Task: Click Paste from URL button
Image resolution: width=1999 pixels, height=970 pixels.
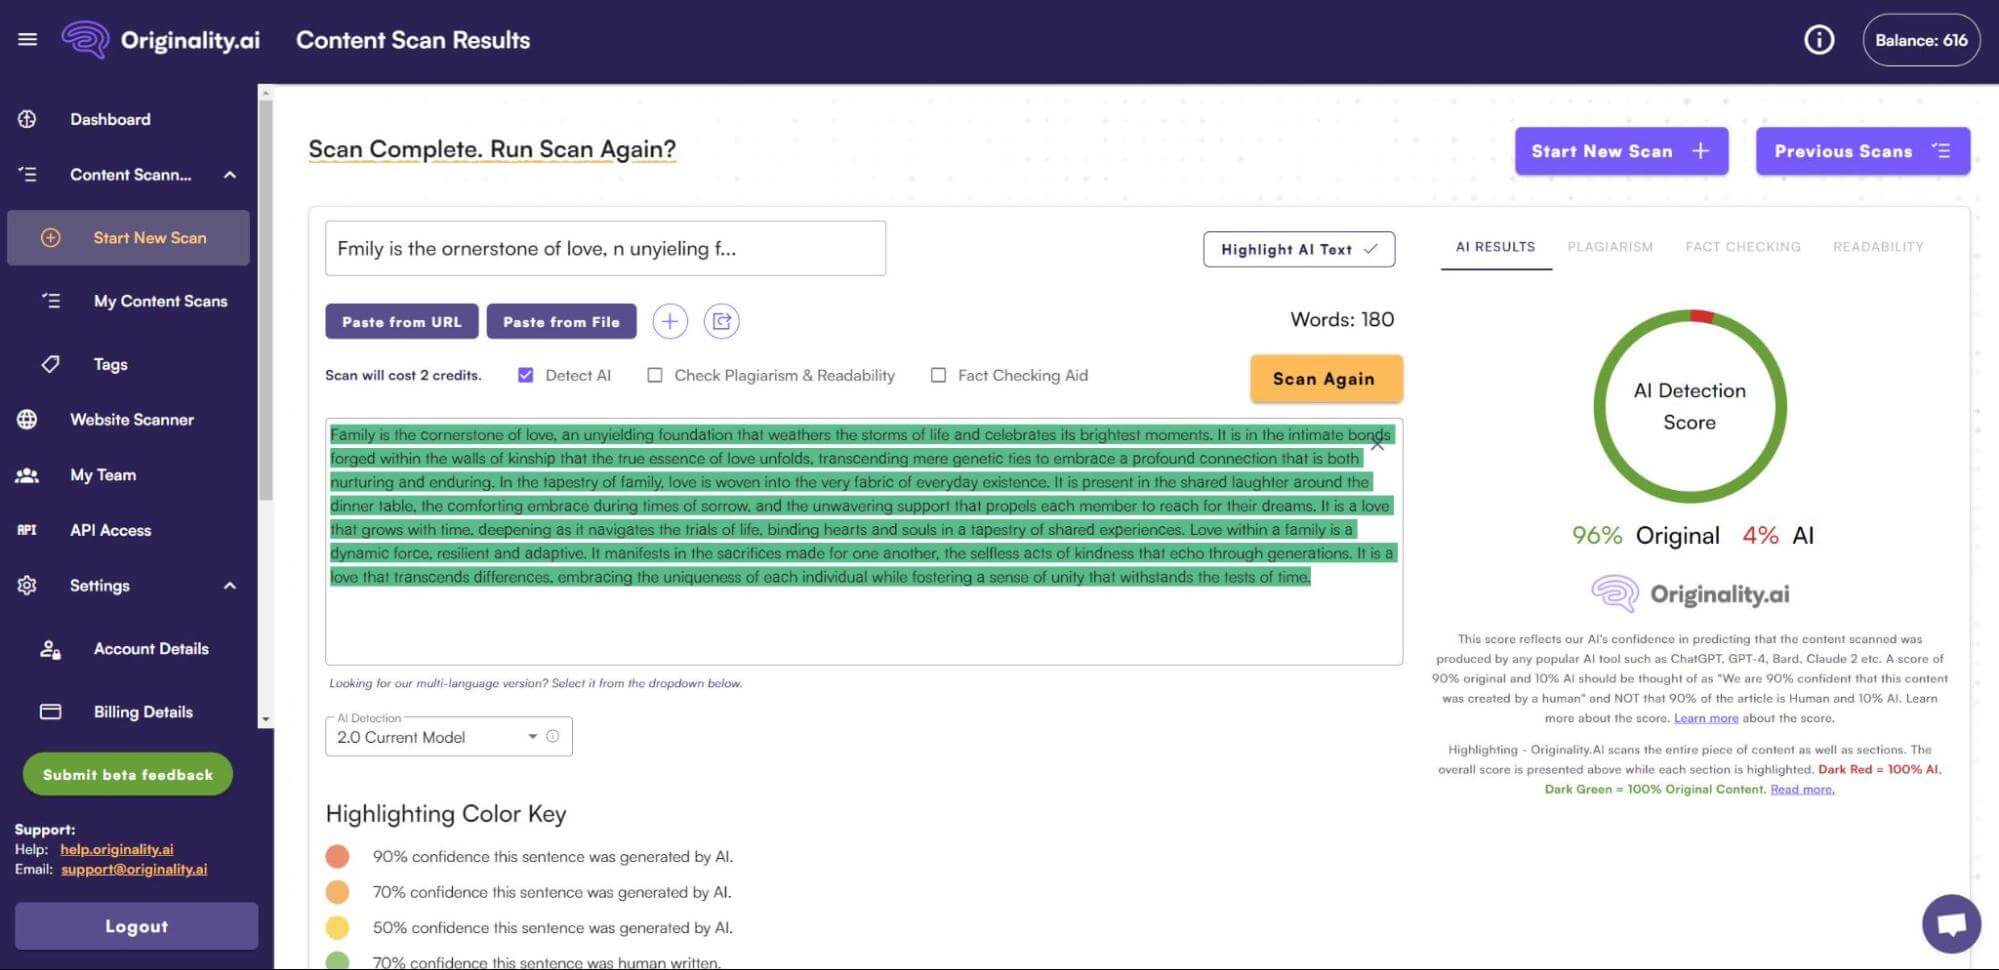Action: coord(402,322)
